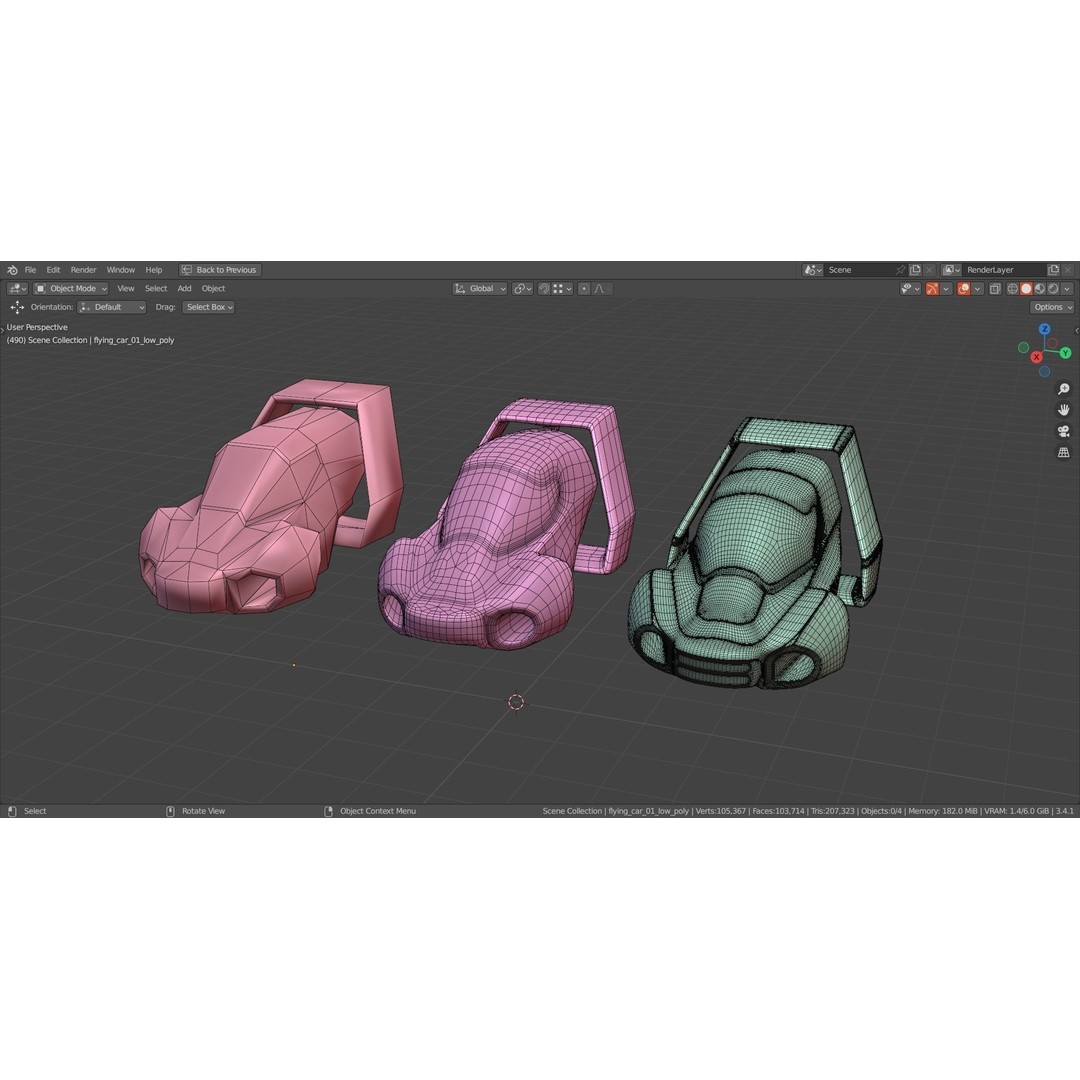This screenshot has height=1080, width=1080.
Task: Toggle X-Ray display mode
Action: pos(995,288)
